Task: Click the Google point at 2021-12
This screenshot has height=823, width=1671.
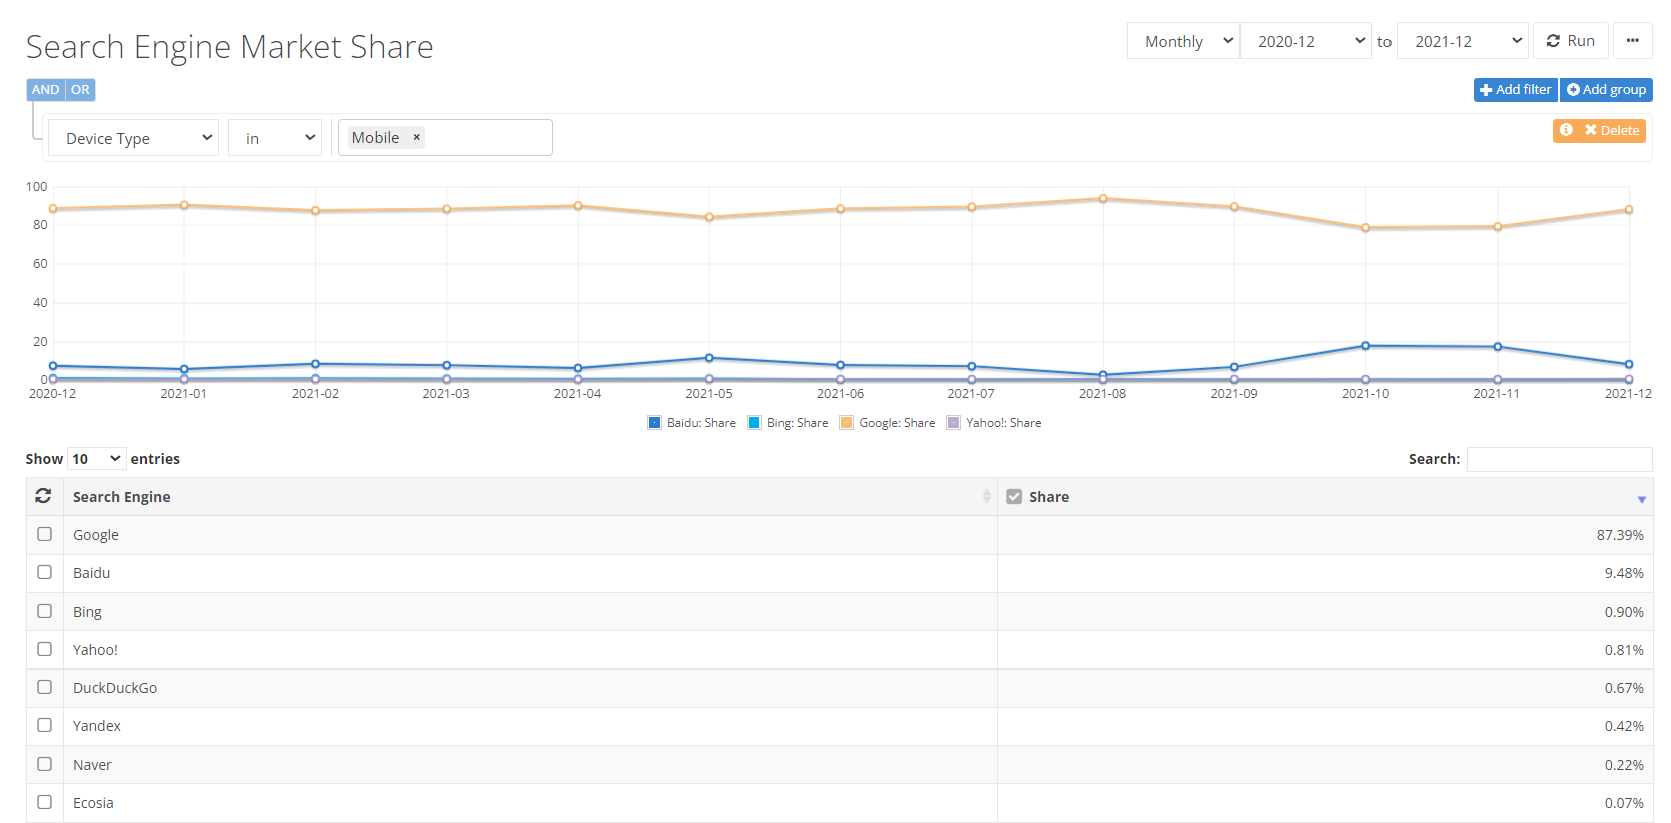Action: 1629,210
